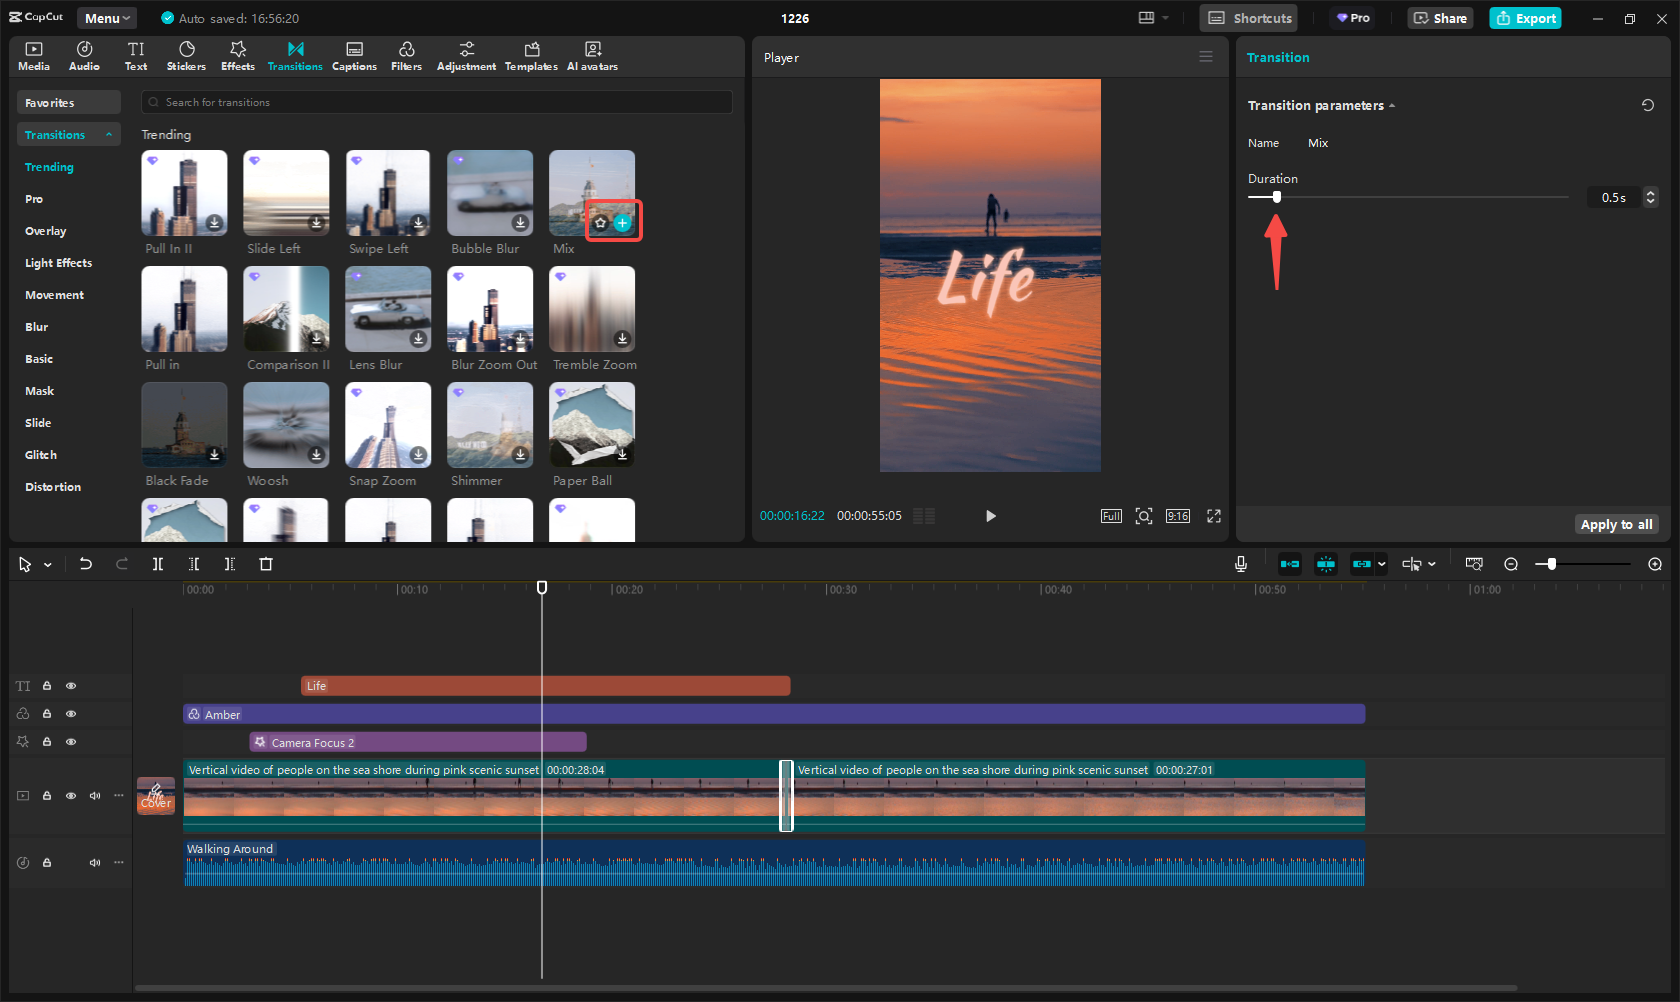The height and width of the screenshot is (1002, 1680).
Task: Click the undo arrow icon
Action: (x=86, y=564)
